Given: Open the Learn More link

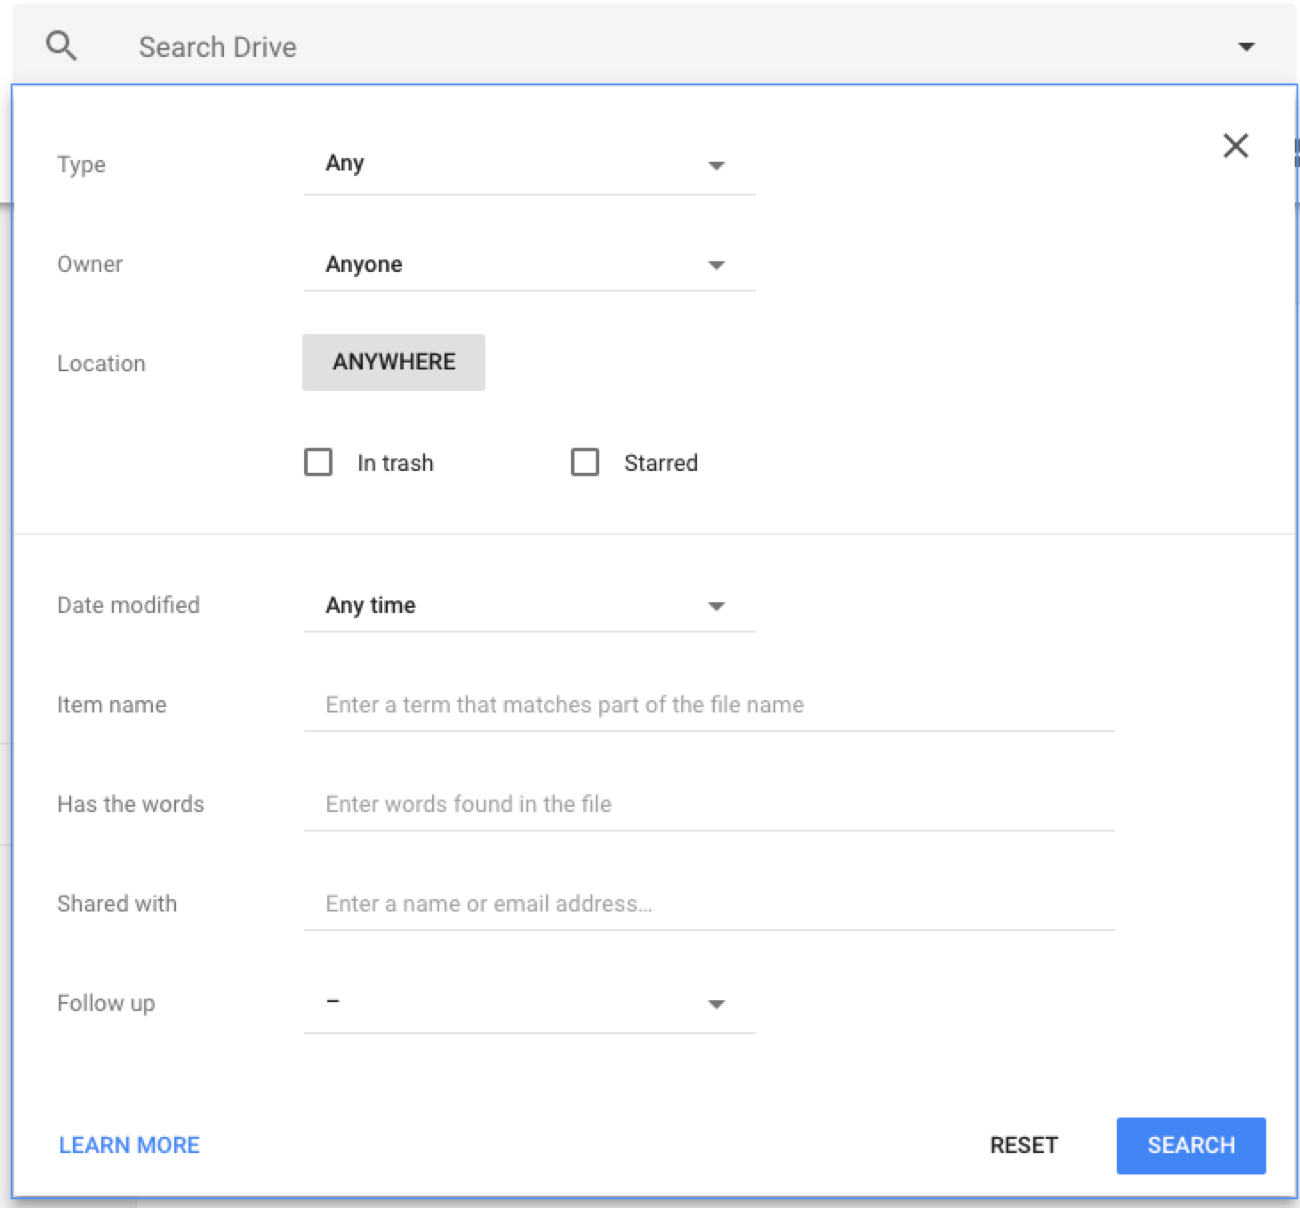Looking at the screenshot, I should (129, 1146).
